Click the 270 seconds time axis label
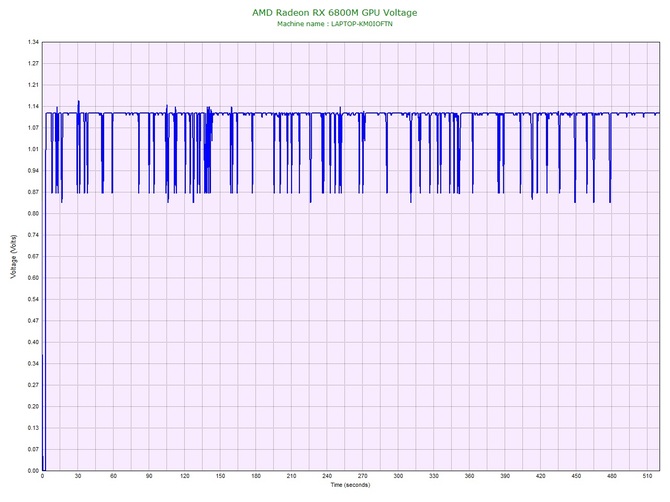The width and height of the screenshot is (670, 502). [362, 476]
